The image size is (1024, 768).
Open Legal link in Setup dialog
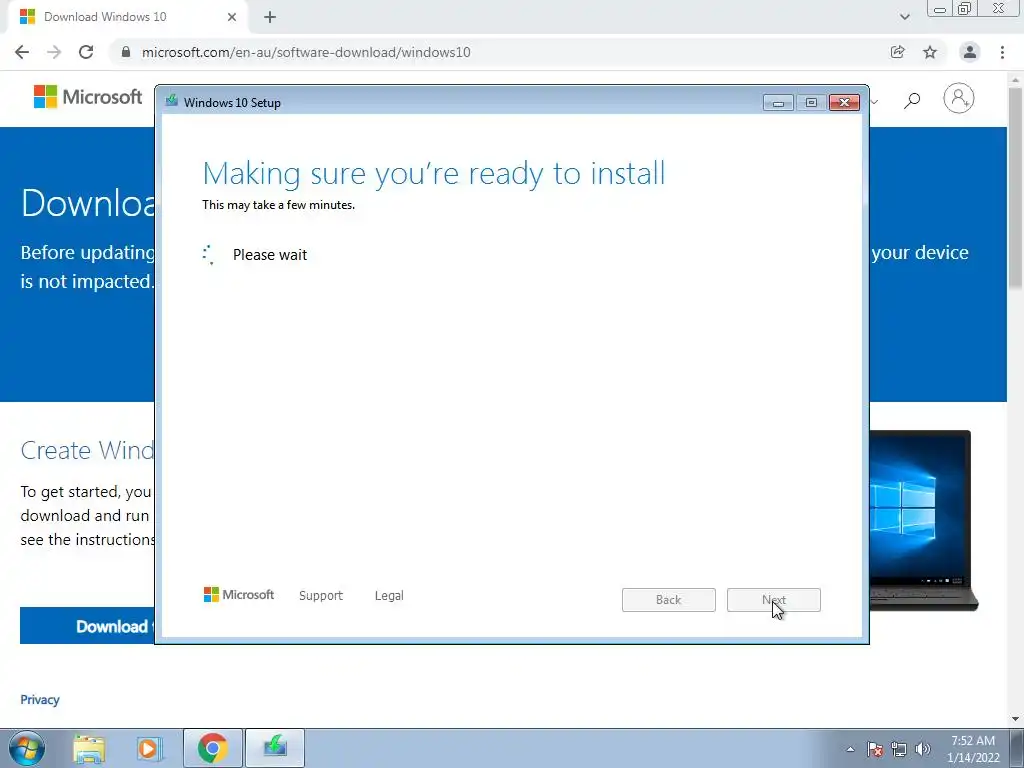389,596
